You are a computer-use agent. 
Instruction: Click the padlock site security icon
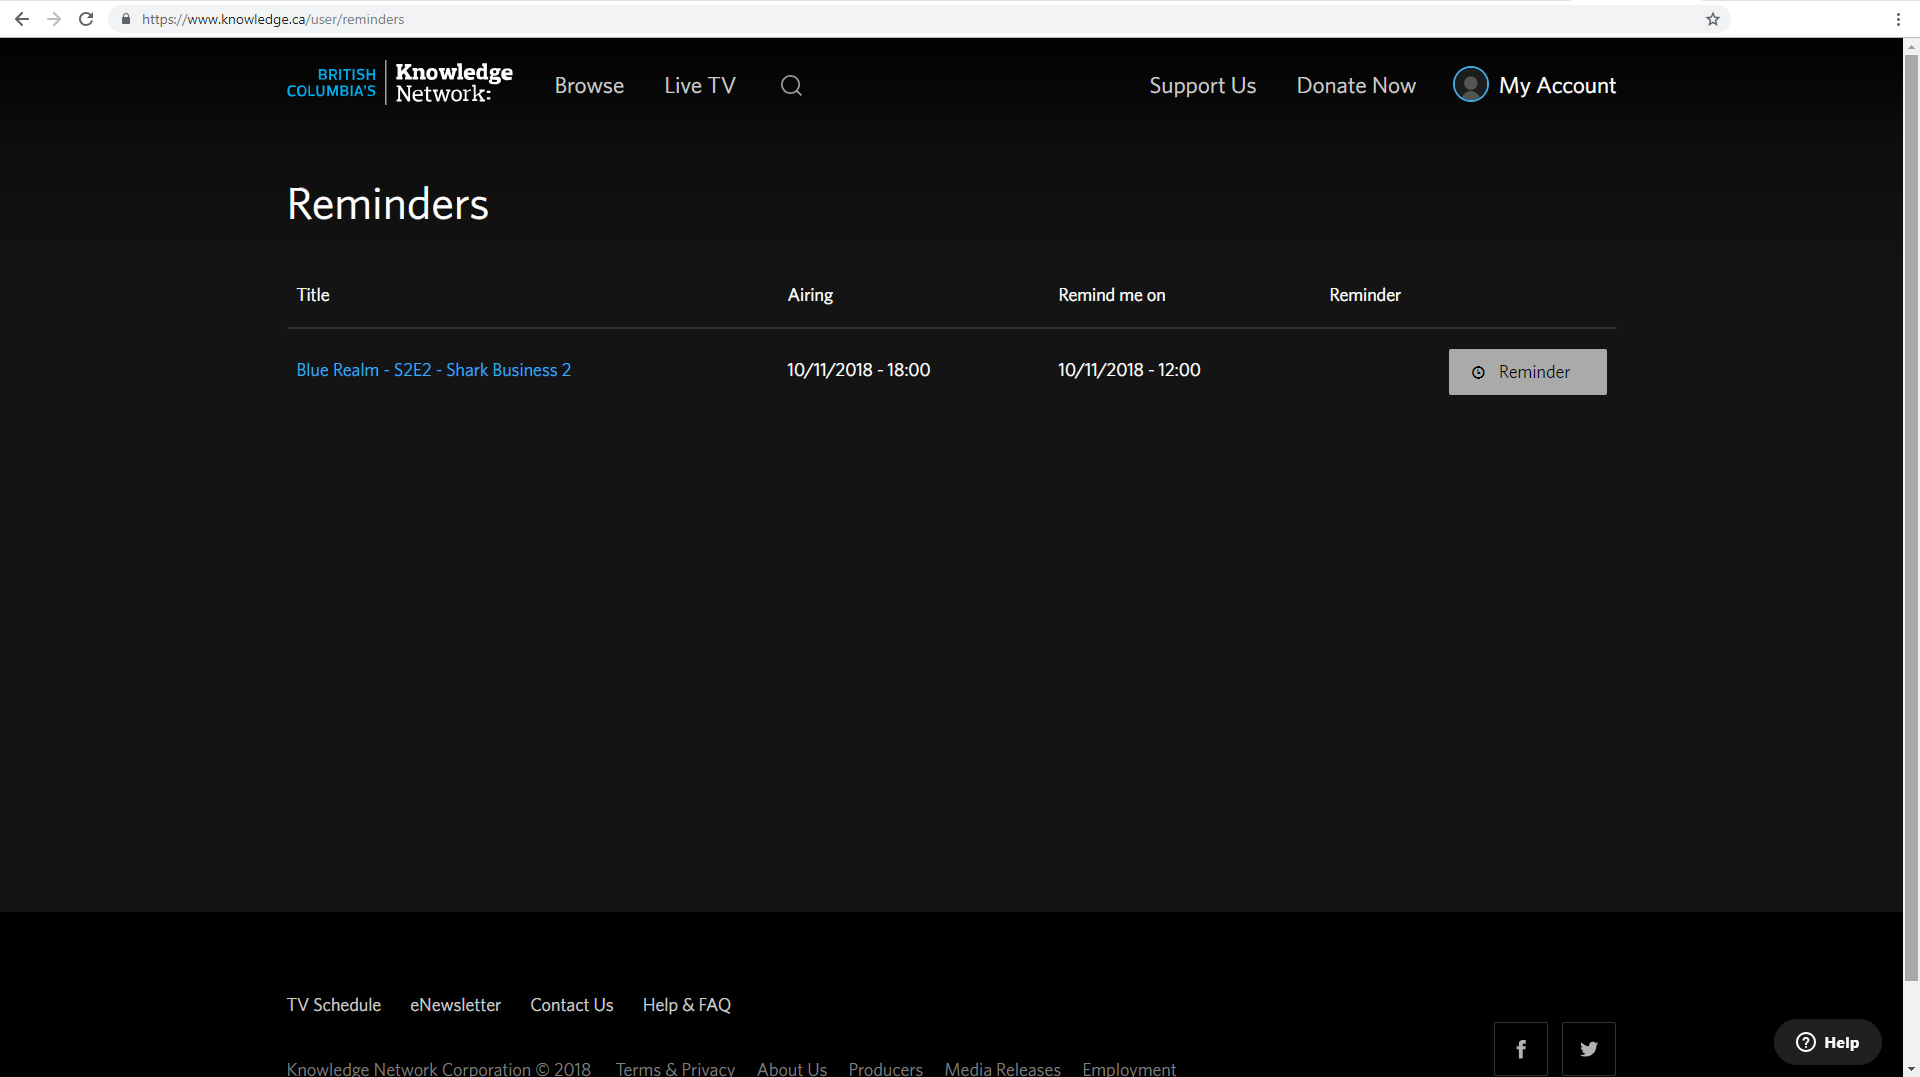tap(126, 19)
